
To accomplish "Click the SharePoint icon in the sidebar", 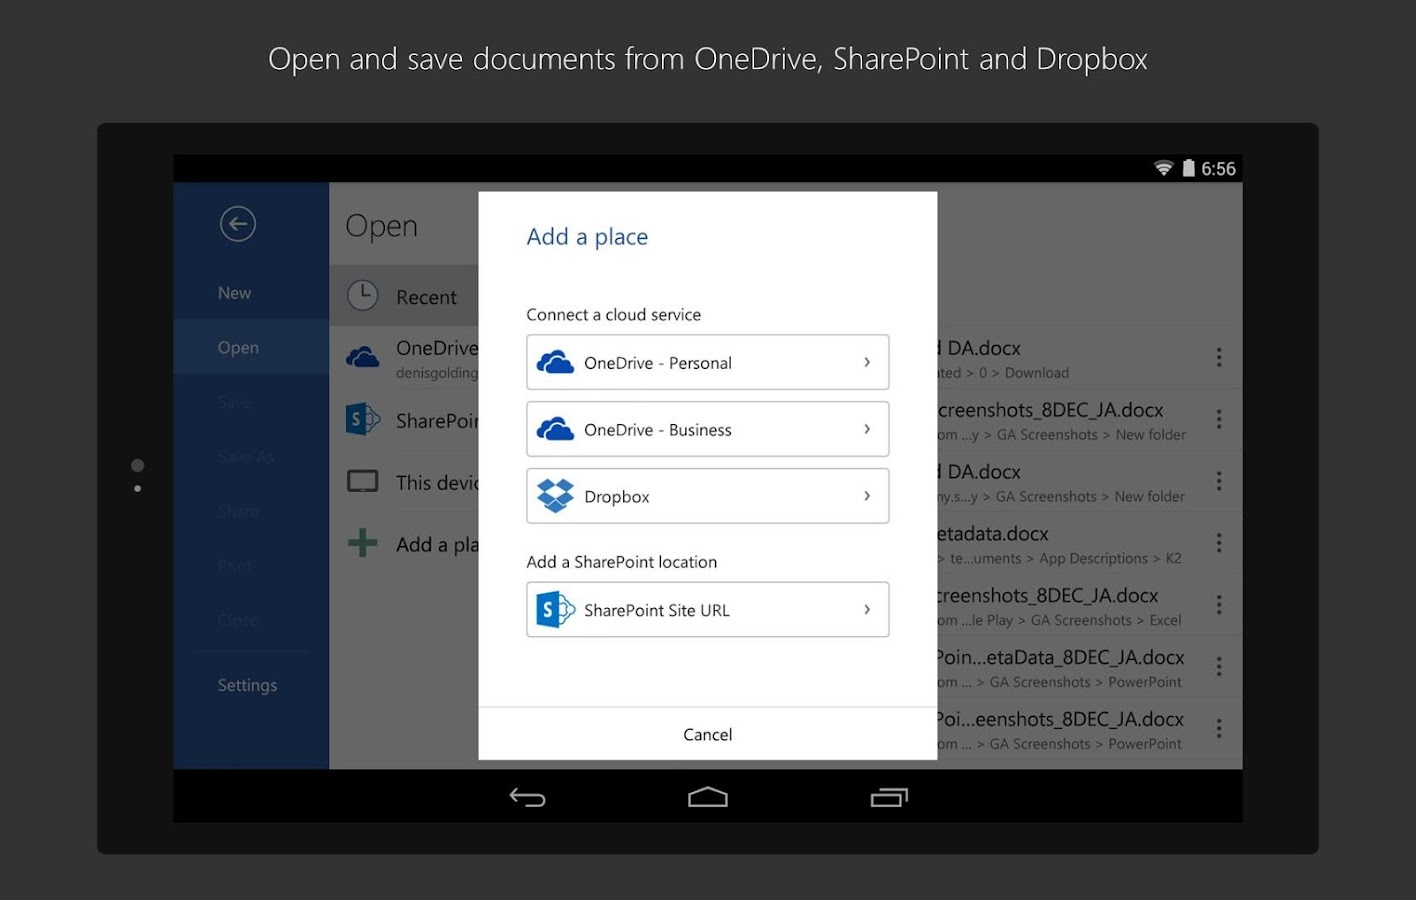I will pyautogui.click(x=362, y=420).
